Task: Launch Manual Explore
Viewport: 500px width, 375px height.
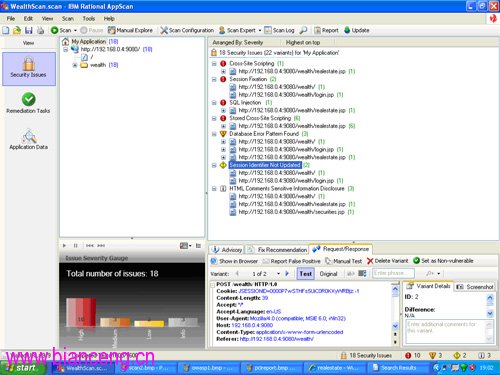Action: pos(130,30)
